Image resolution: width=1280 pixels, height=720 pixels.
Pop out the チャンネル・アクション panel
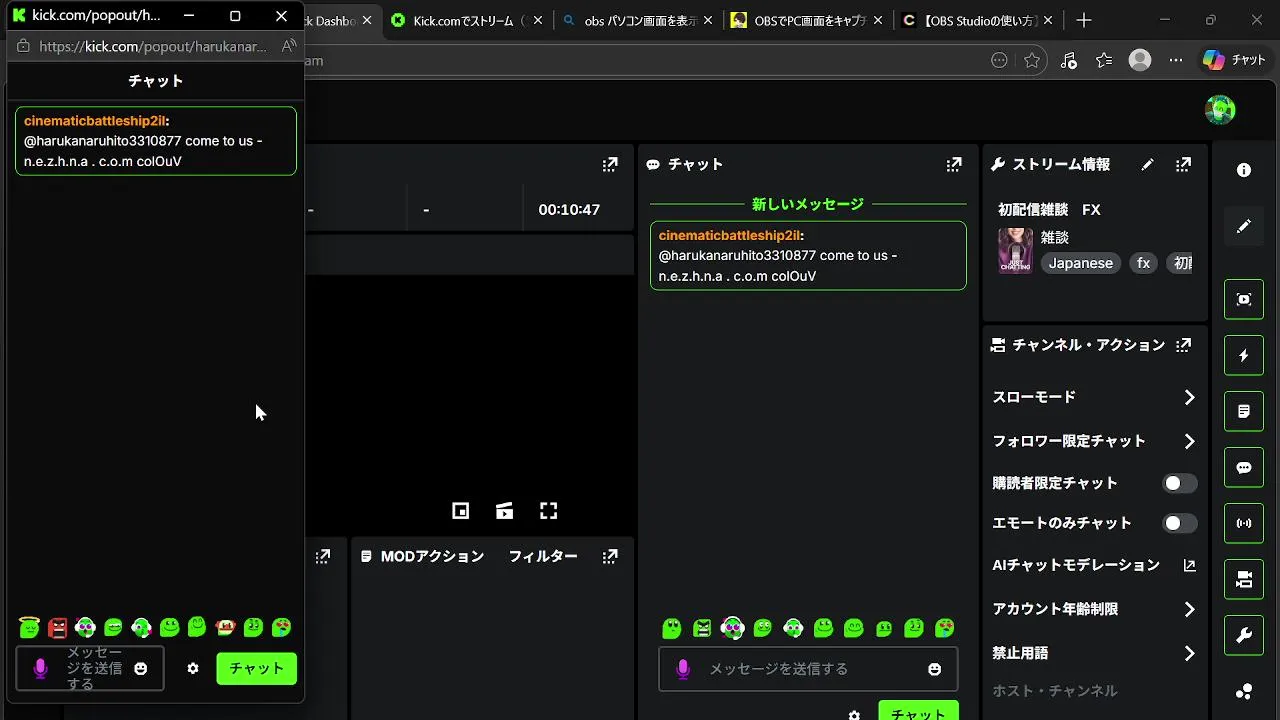[x=1184, y=345]
